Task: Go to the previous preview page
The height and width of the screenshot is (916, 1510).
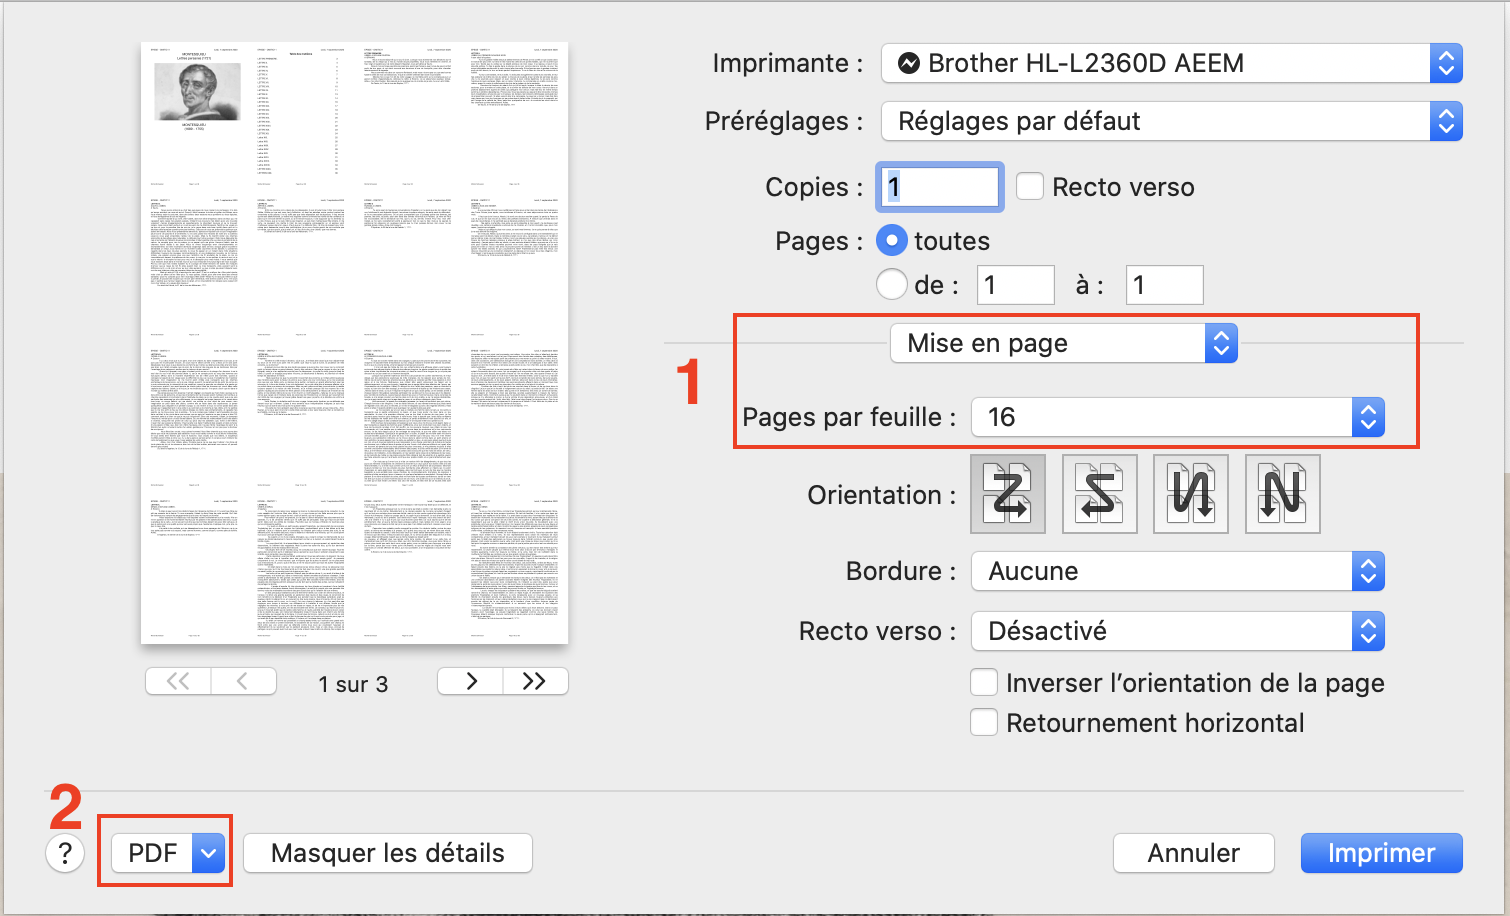Action: click(x=243, y=682)
